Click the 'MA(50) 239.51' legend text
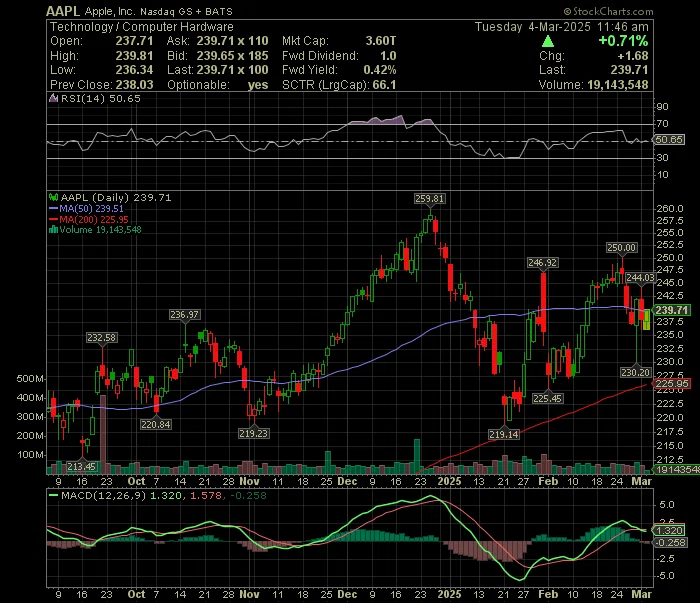The height and width of the screenshot is (603, 700). click(92, 209)
